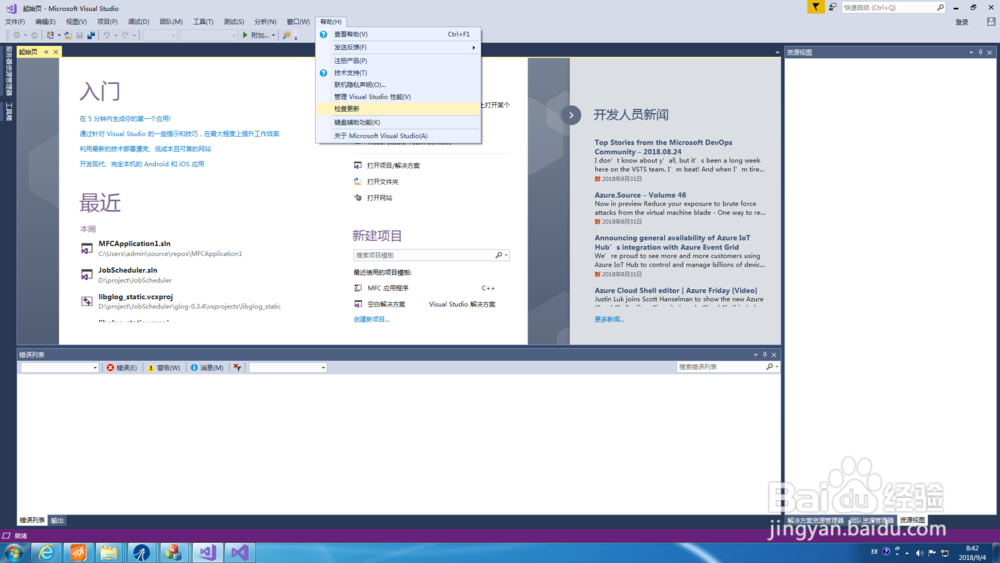Click the navigate forward toolbar icon
The width and height of the screenshot is (1000, 563).
[x=34, y=35]
